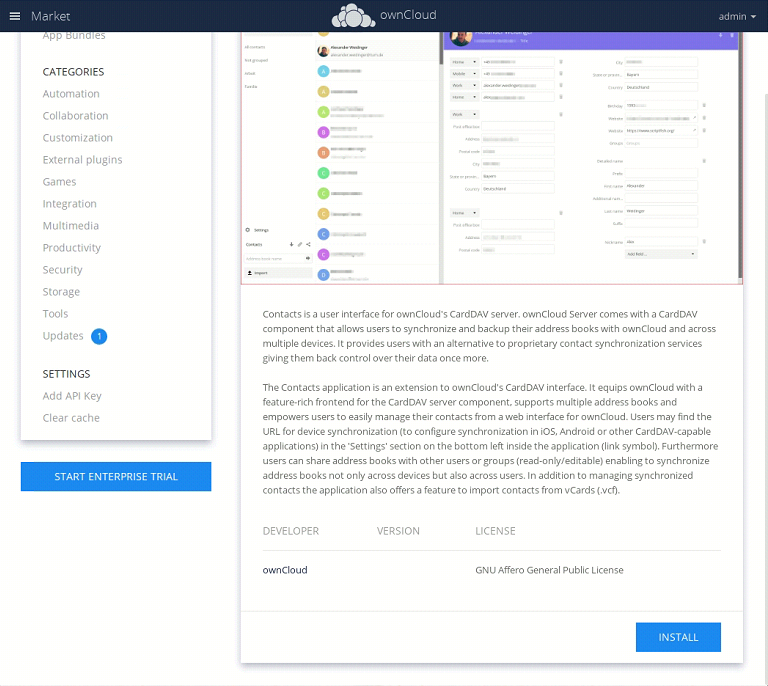Show available Updates
The image size is (768, 686).
tap(63, 336)
